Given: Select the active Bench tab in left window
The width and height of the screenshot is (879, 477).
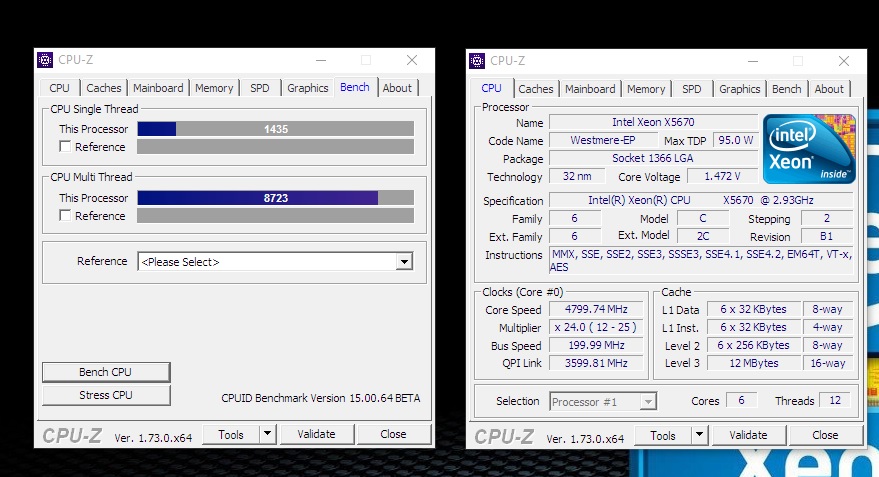Looking at the screenshot, I should pyautogui.click(x=355, y=87).
